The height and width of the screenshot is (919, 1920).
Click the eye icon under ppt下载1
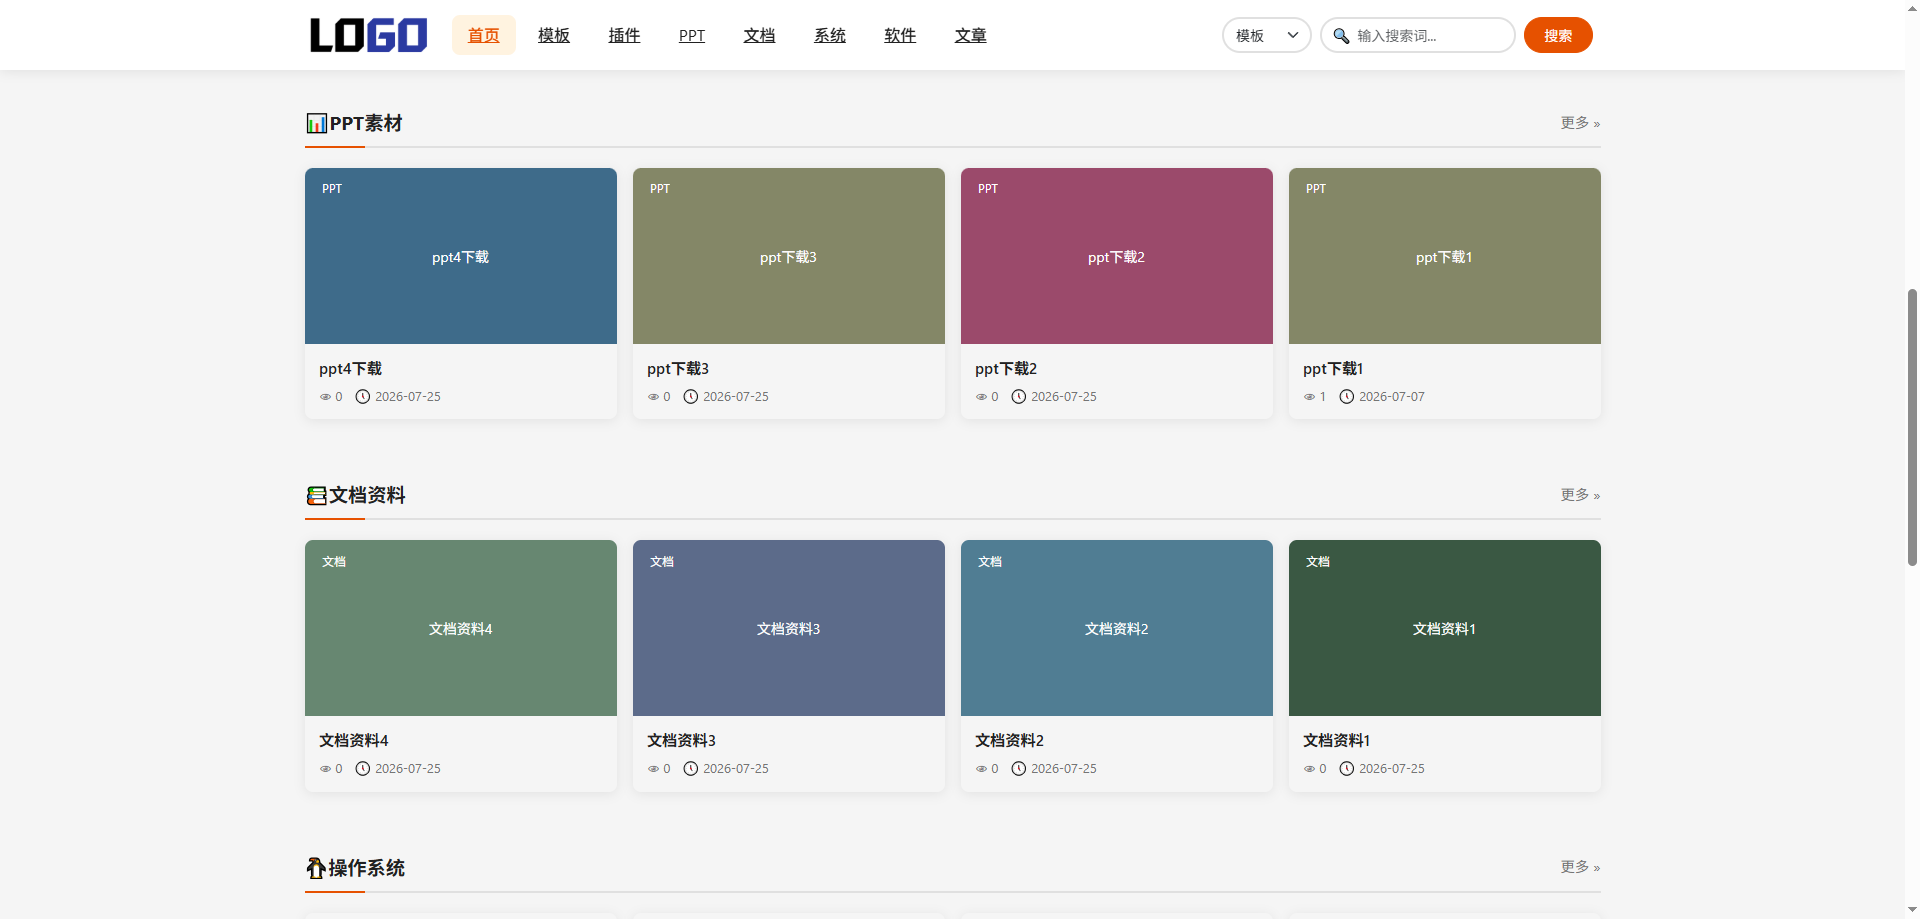(1309, 397)
